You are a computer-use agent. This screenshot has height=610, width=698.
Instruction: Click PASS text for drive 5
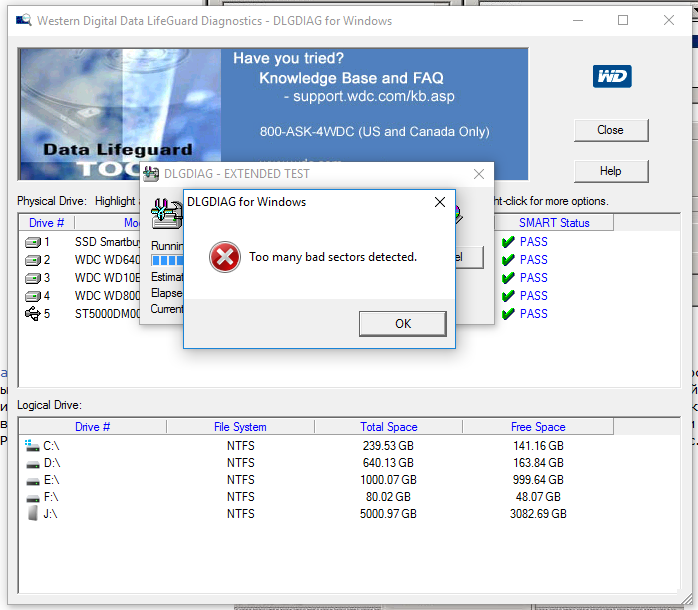pos(533,314)
